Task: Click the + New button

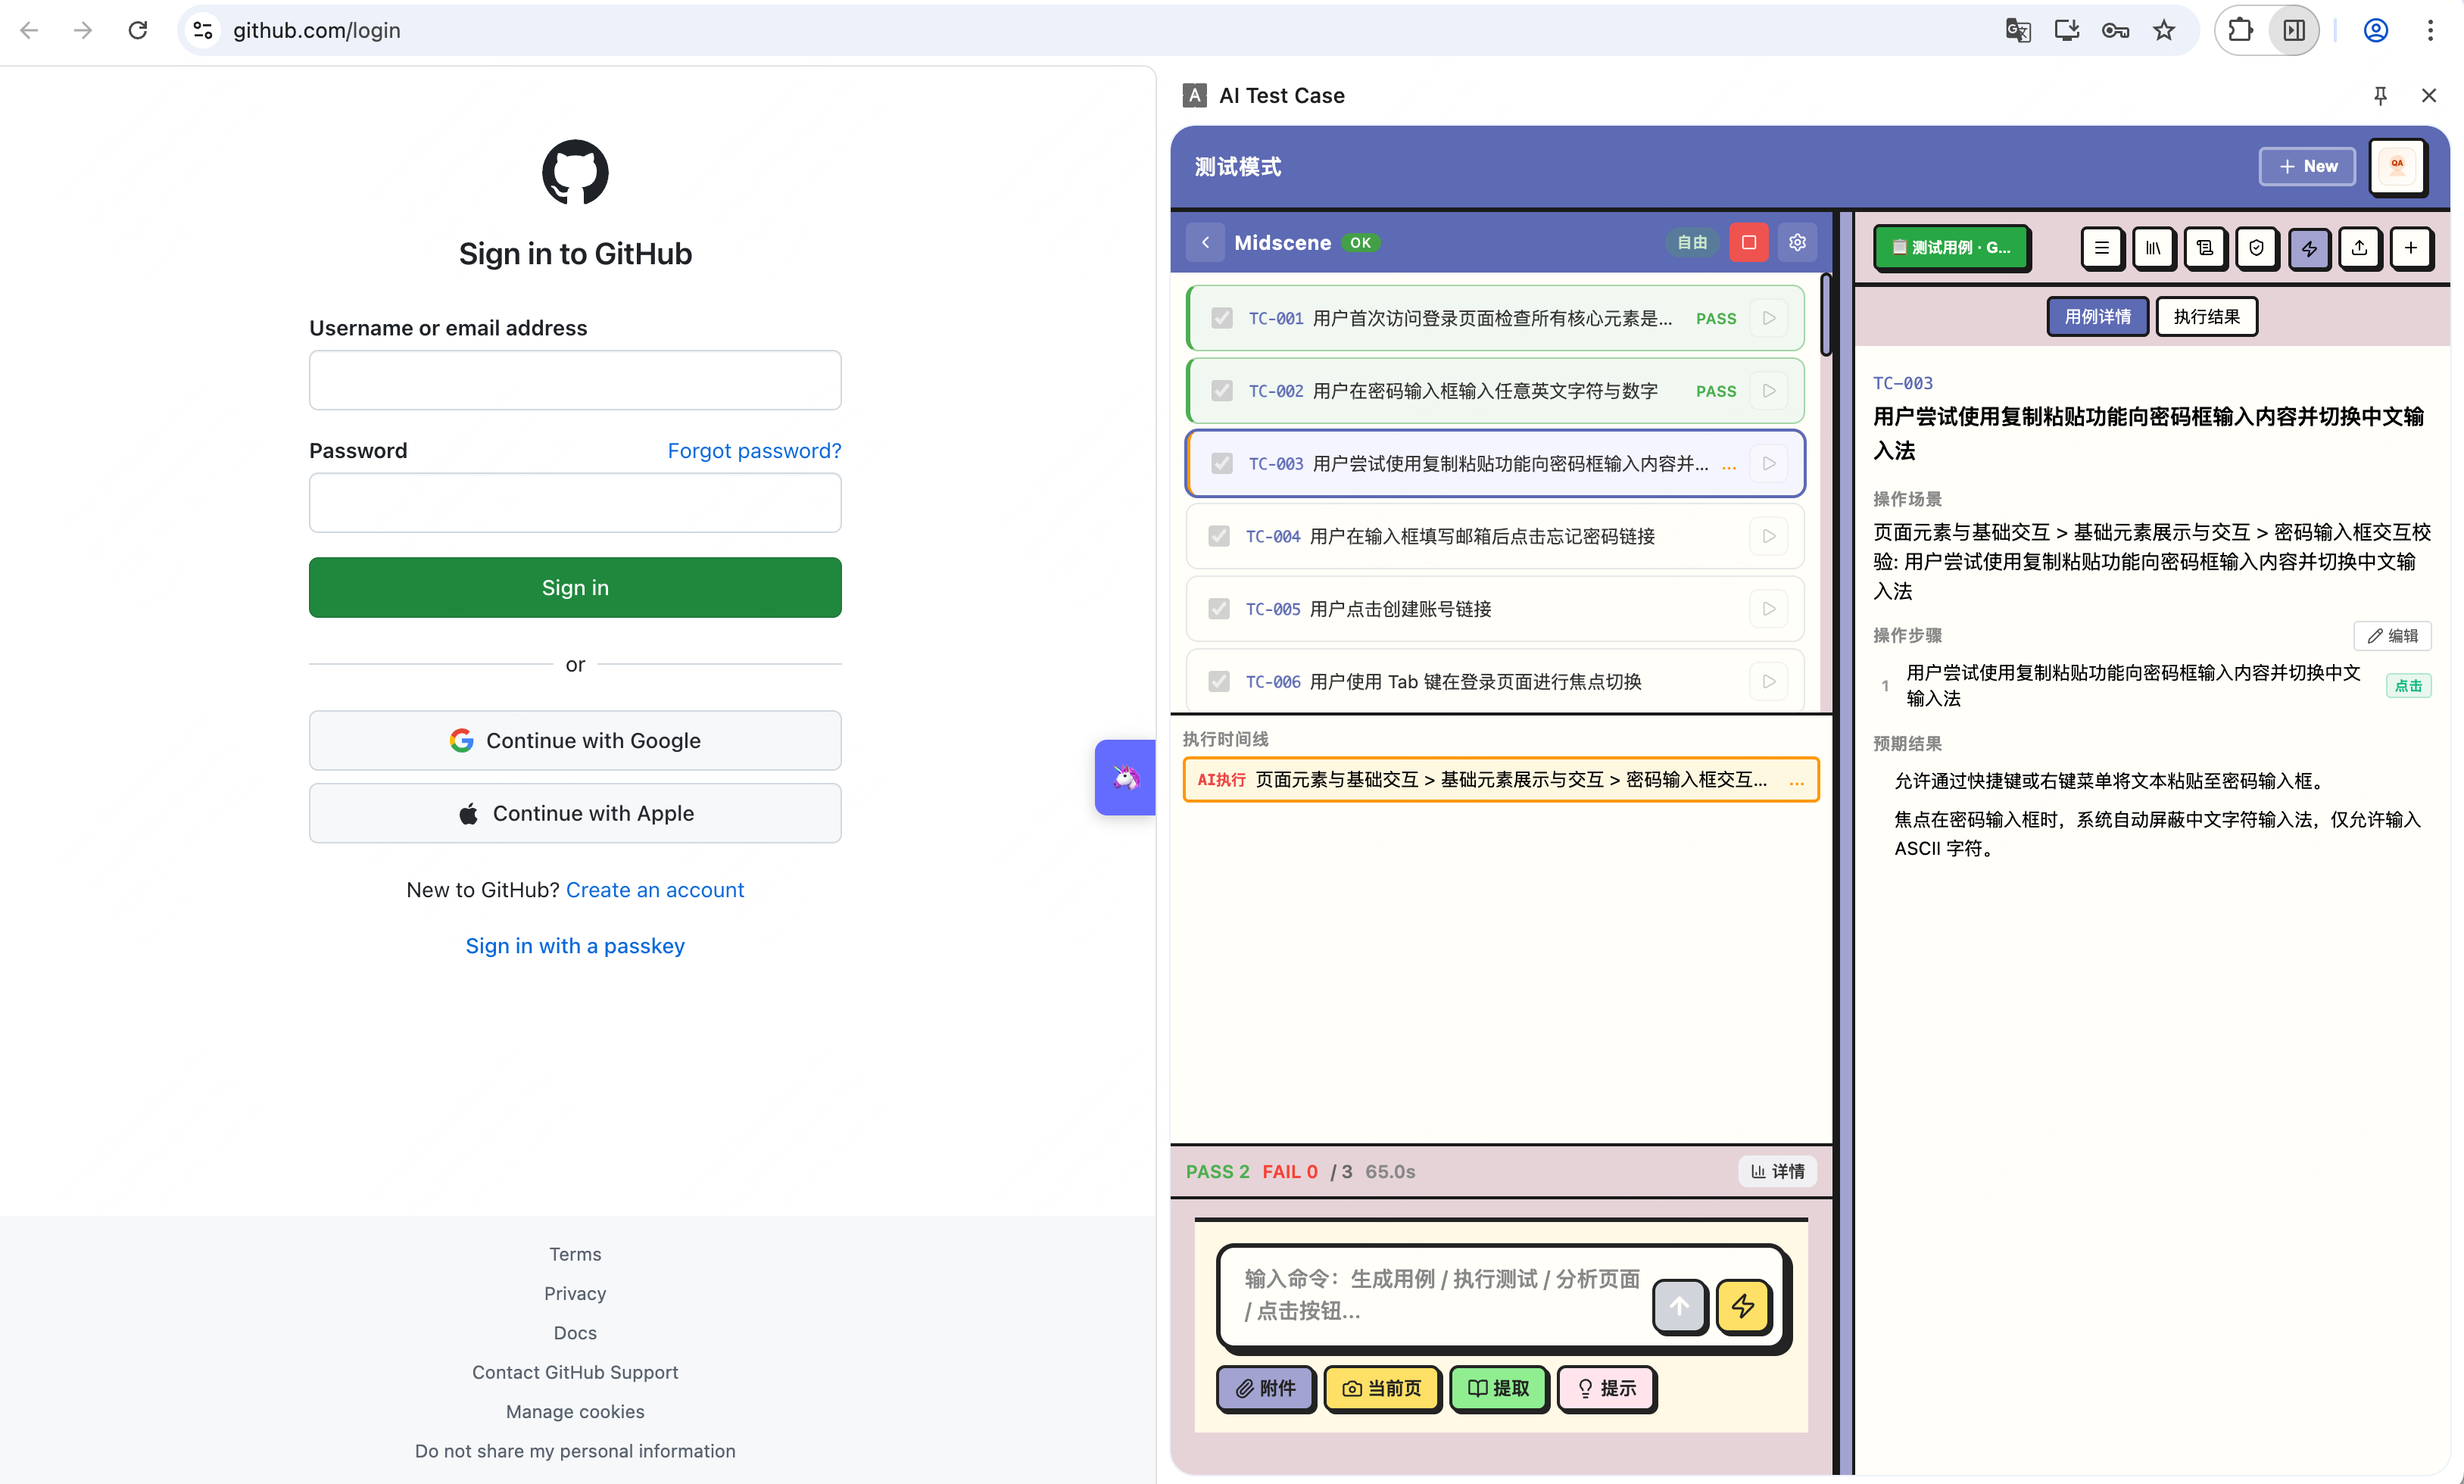Action: coord(2307,166)
